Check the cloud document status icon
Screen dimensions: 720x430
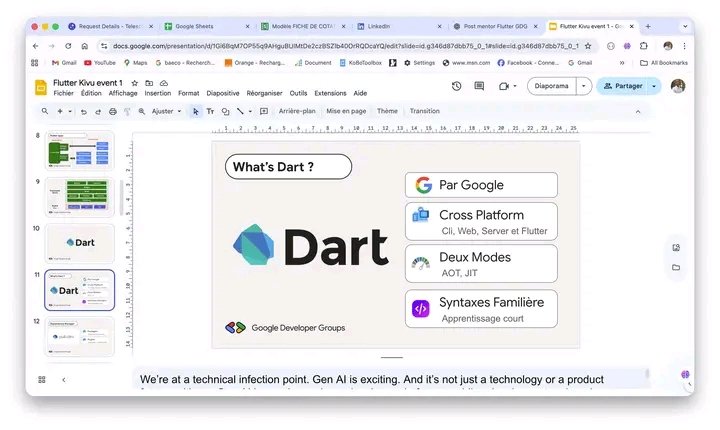(164, 83)
